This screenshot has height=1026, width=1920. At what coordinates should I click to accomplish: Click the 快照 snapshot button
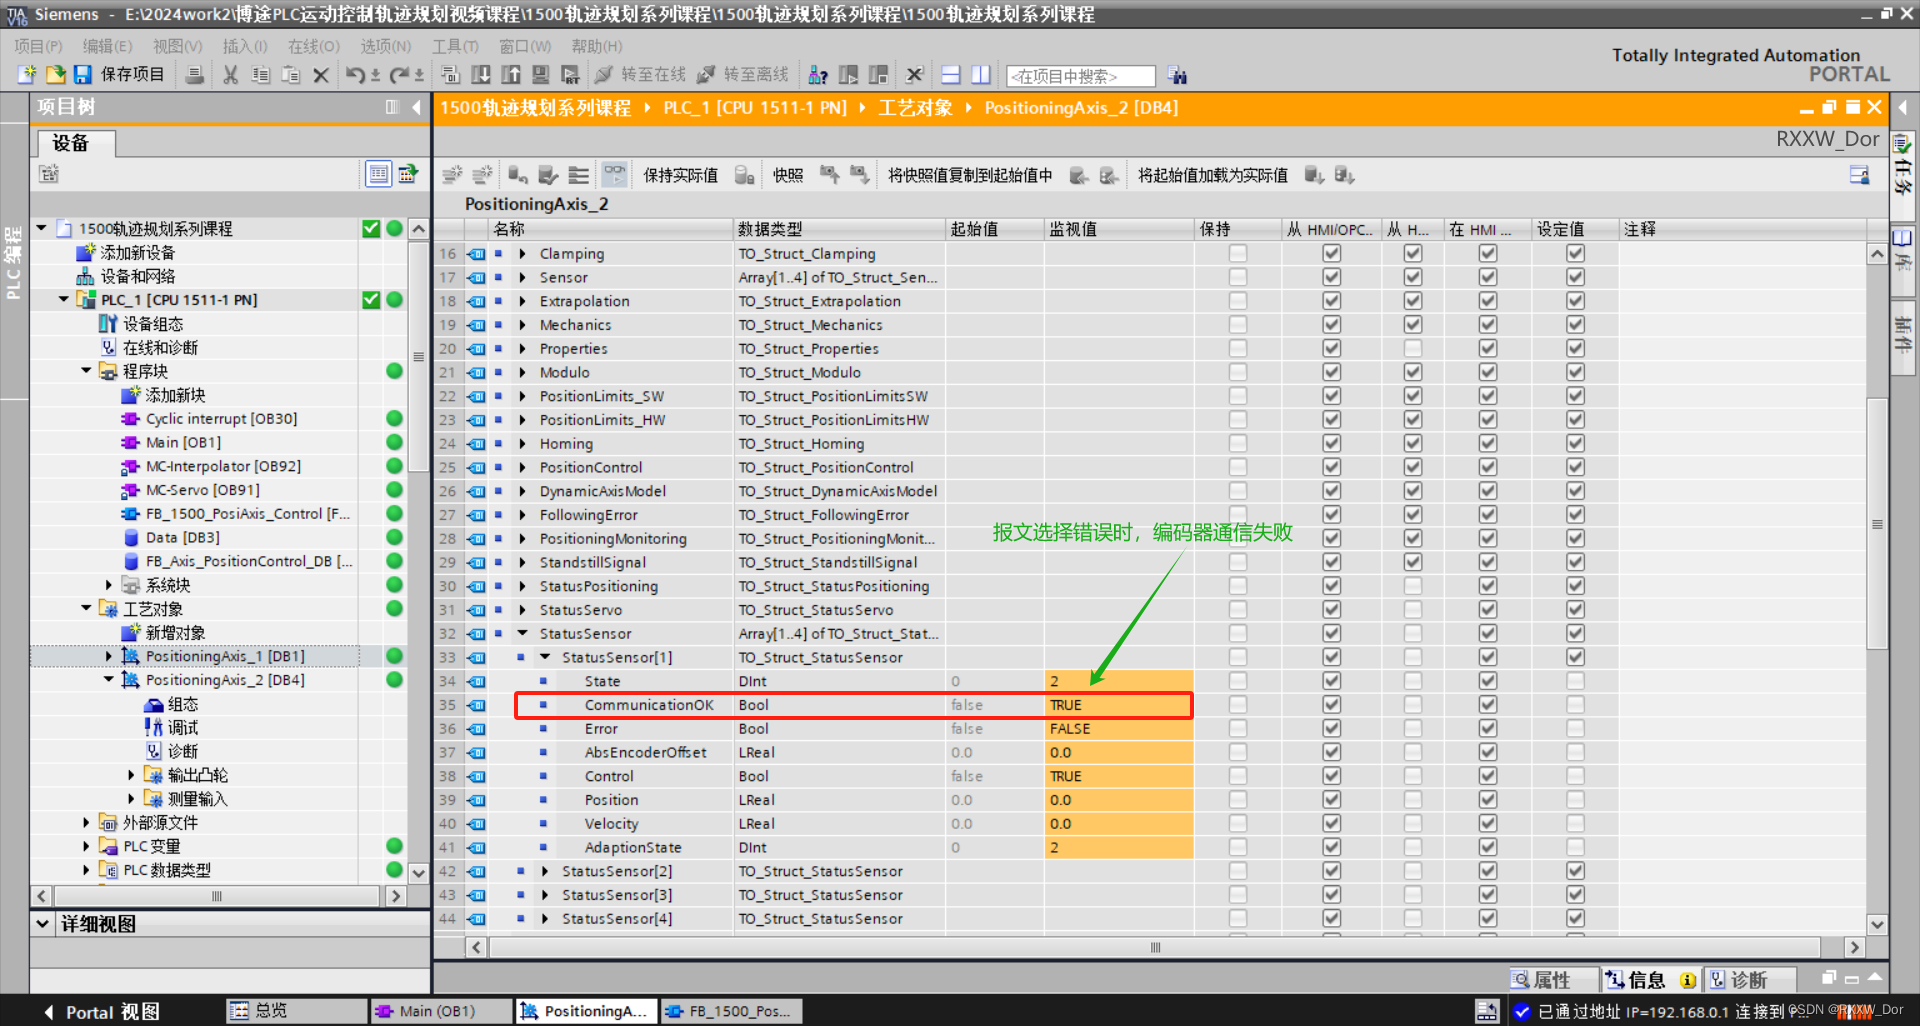point(787,175)
